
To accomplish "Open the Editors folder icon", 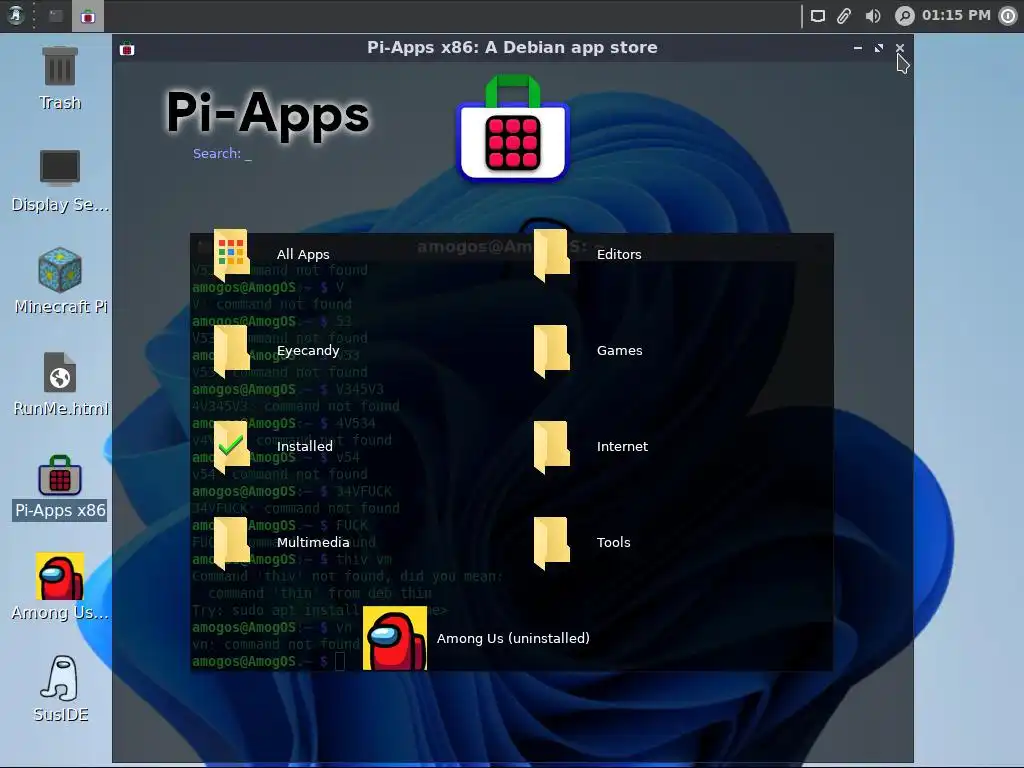I will (x=552, y=255).
